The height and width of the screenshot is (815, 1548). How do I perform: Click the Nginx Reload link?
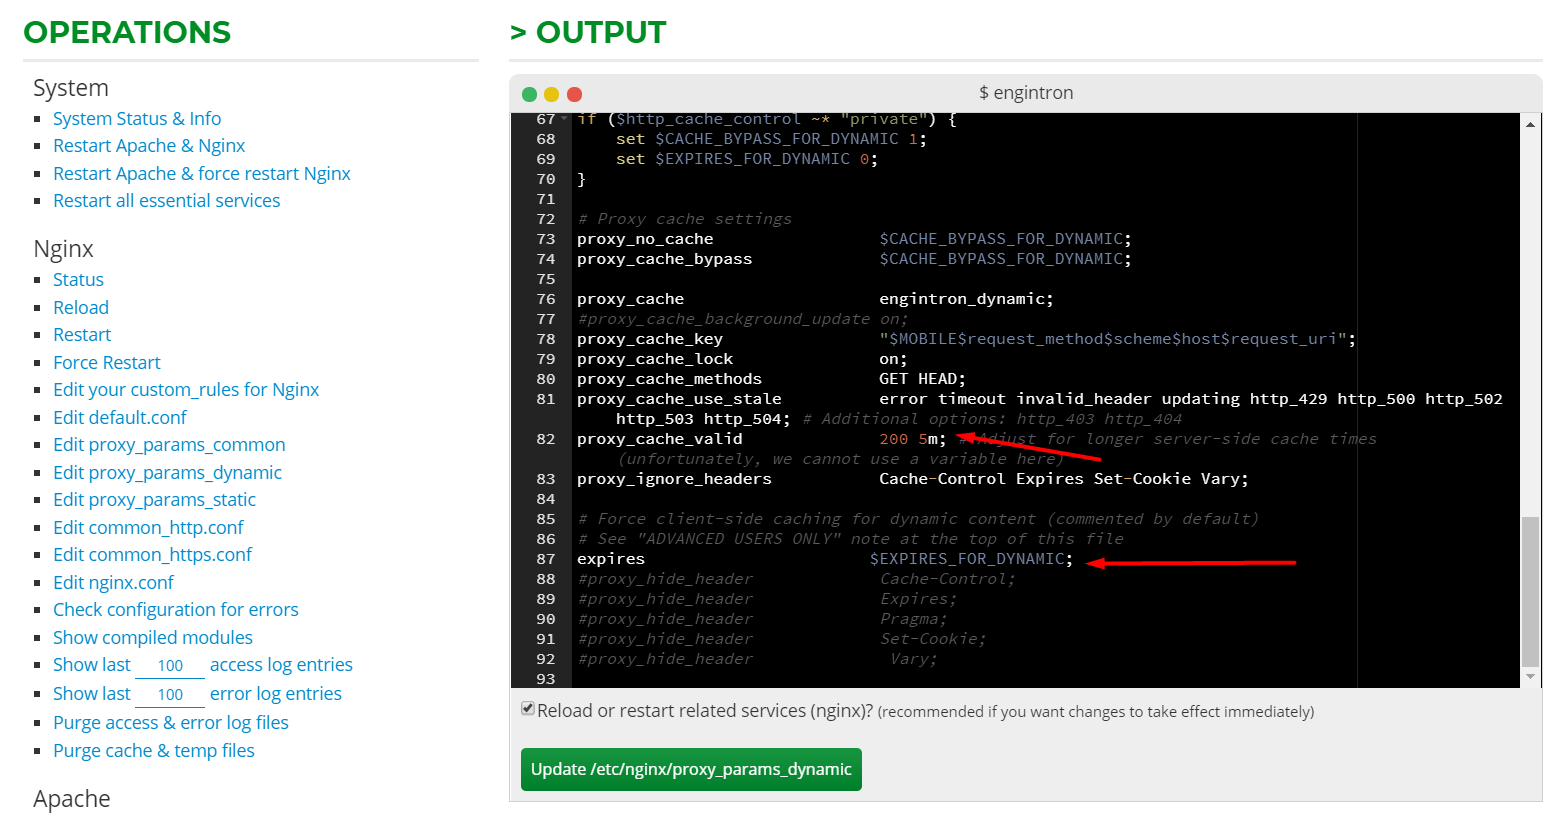point(81,307)
